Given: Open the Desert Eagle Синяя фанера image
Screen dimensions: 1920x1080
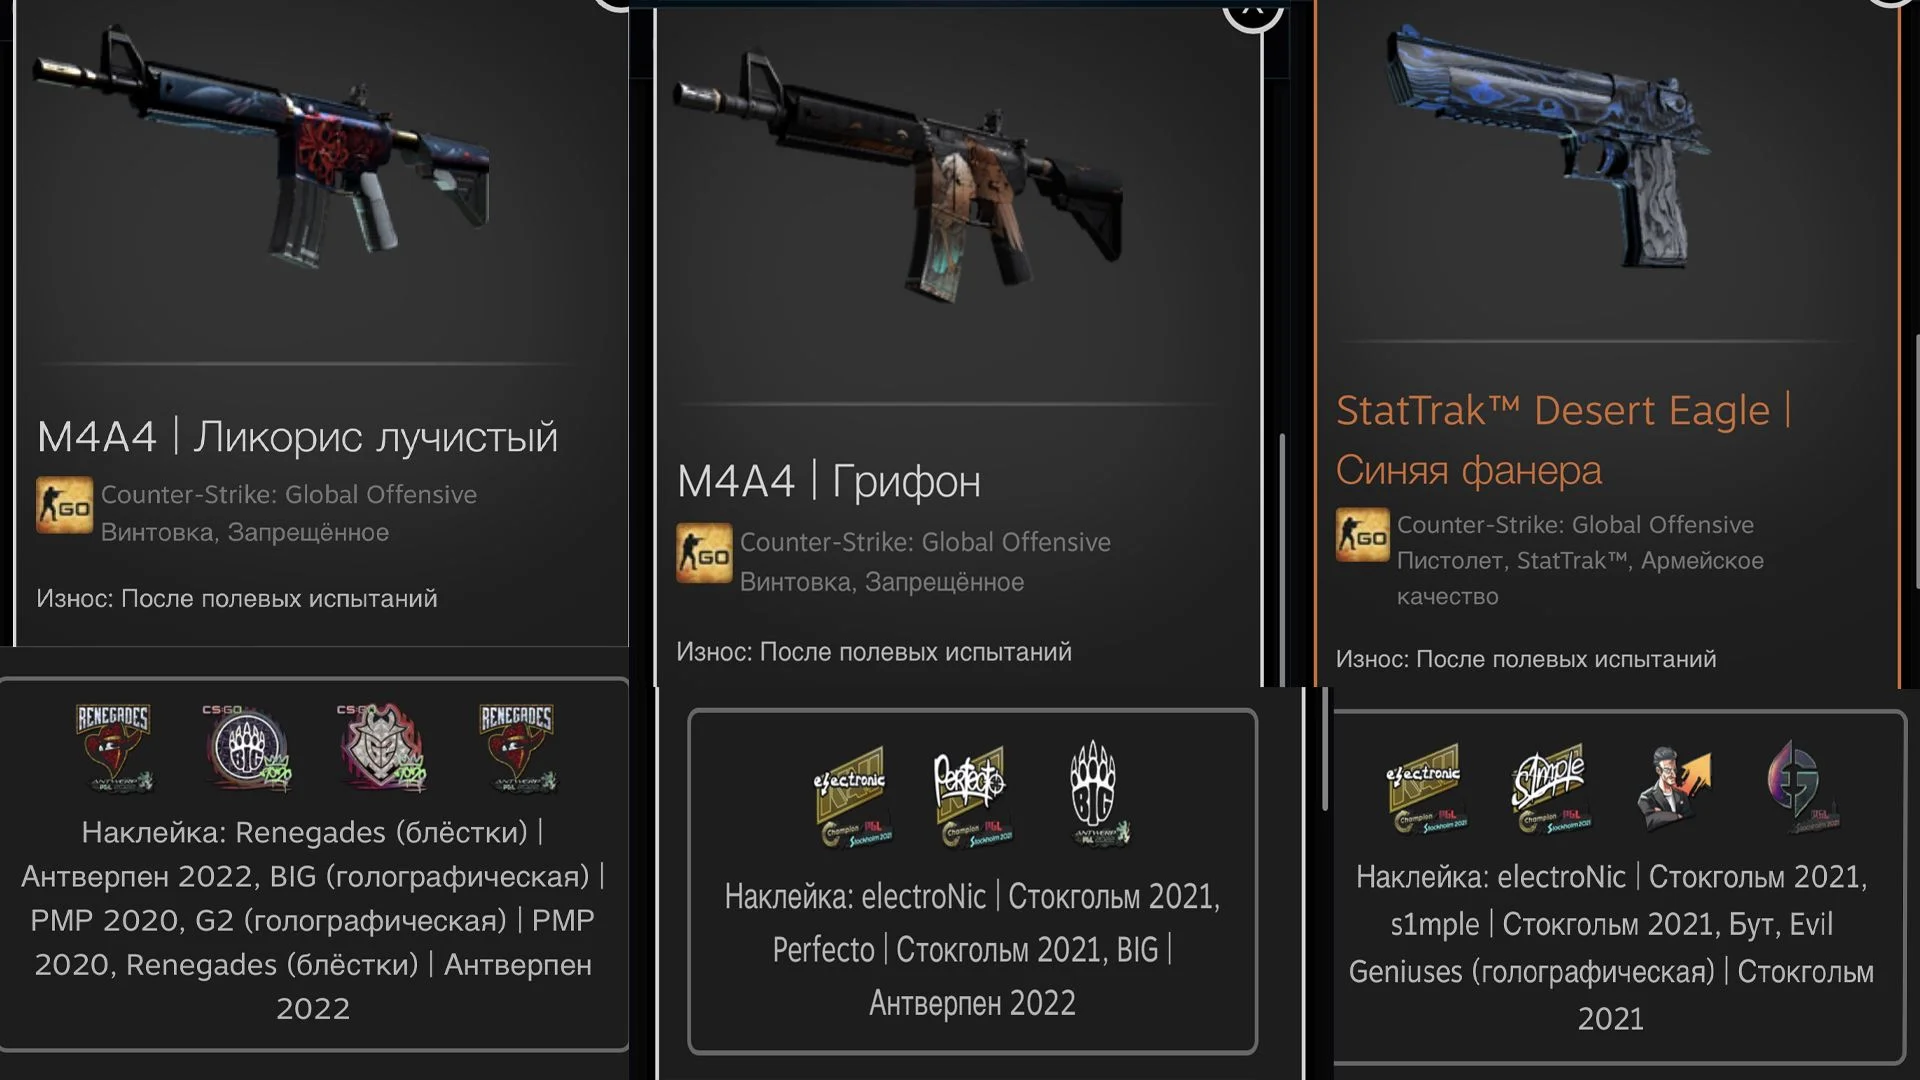Looking at the screenshot, I should point(1550,145).
